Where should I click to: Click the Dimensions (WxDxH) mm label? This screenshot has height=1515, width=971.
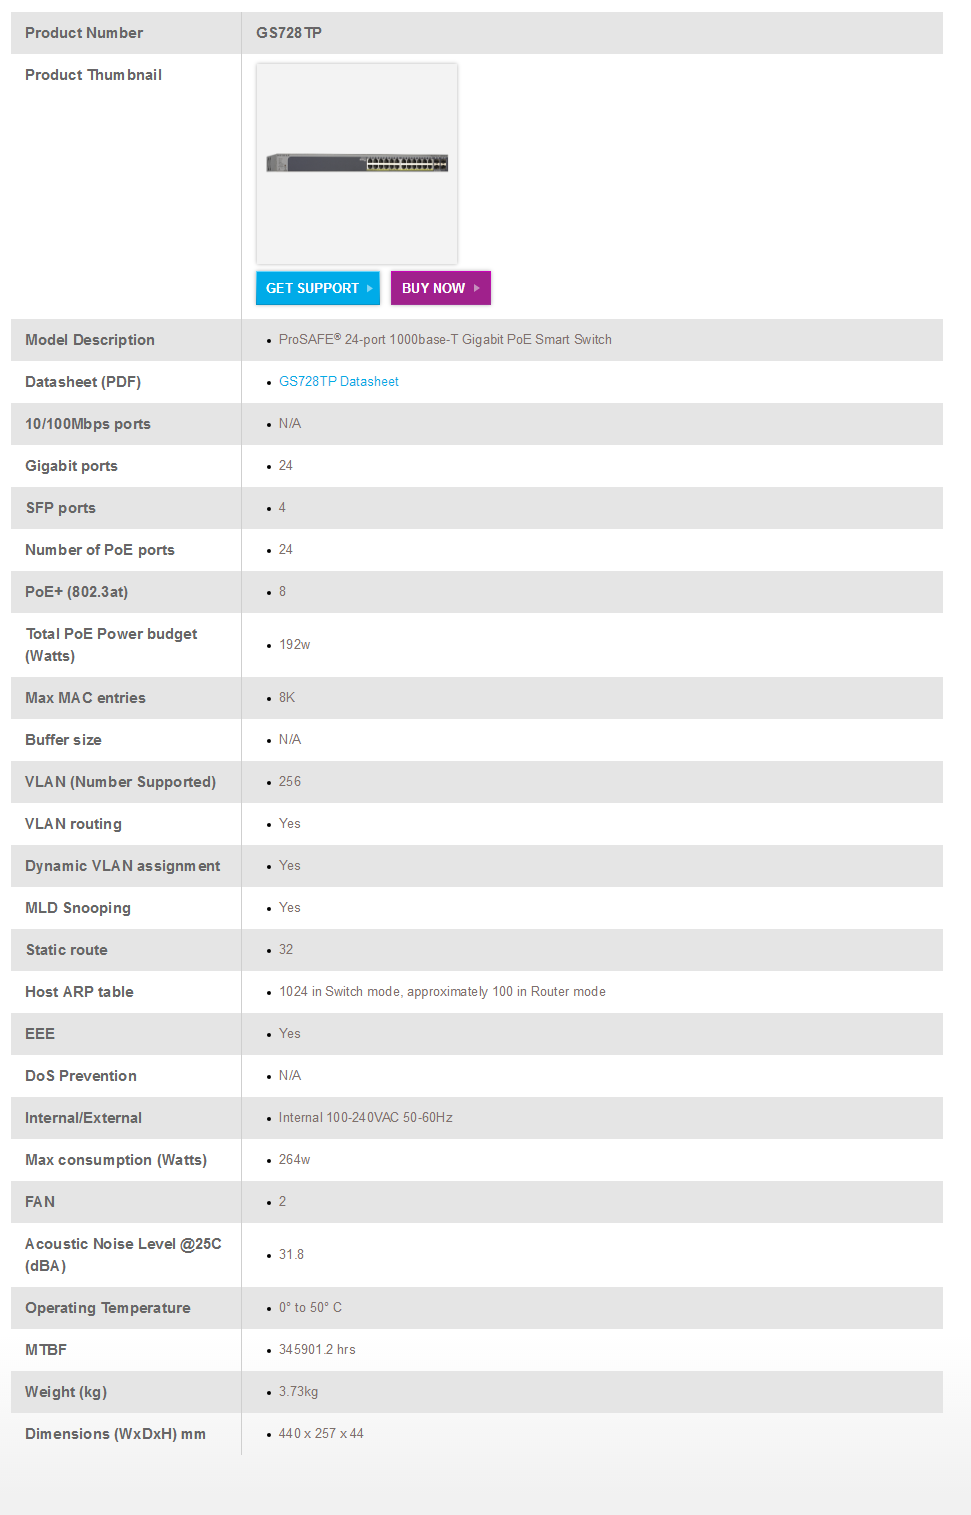pyautogui.click(x=115, y=1434)
